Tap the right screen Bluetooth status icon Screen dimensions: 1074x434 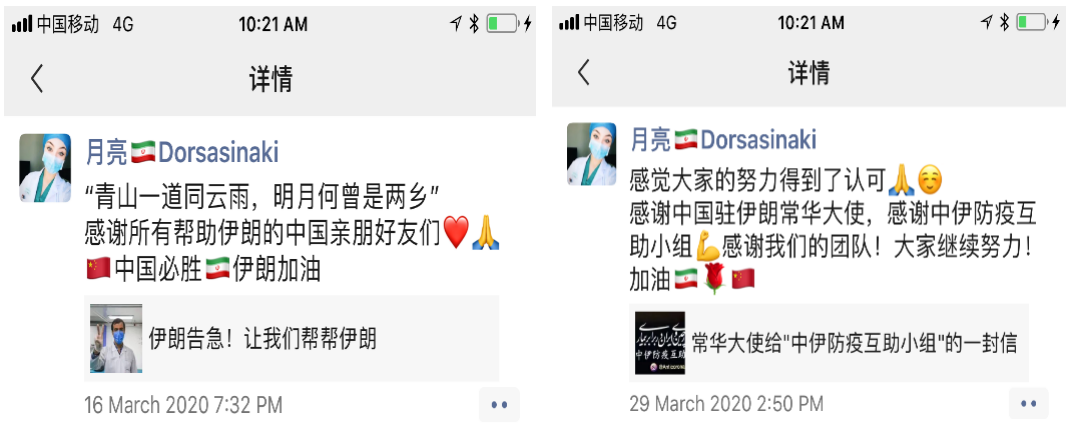coord(1003,23)
